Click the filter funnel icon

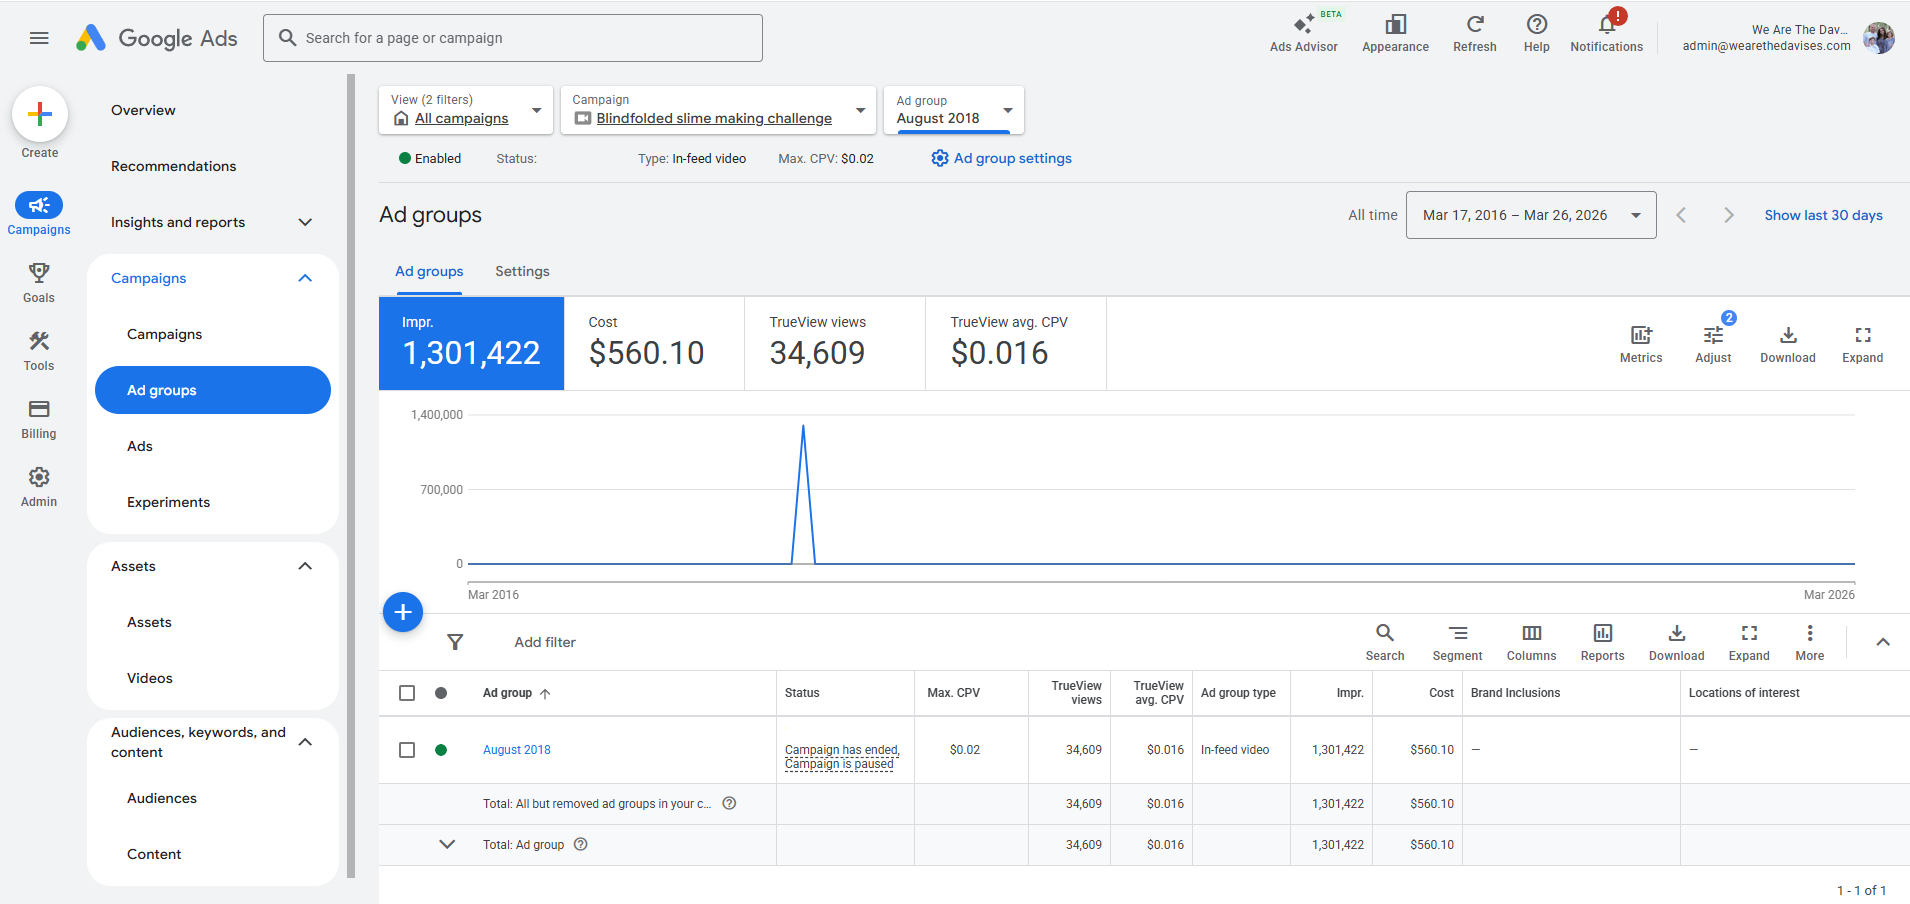[x=455, y=642]
